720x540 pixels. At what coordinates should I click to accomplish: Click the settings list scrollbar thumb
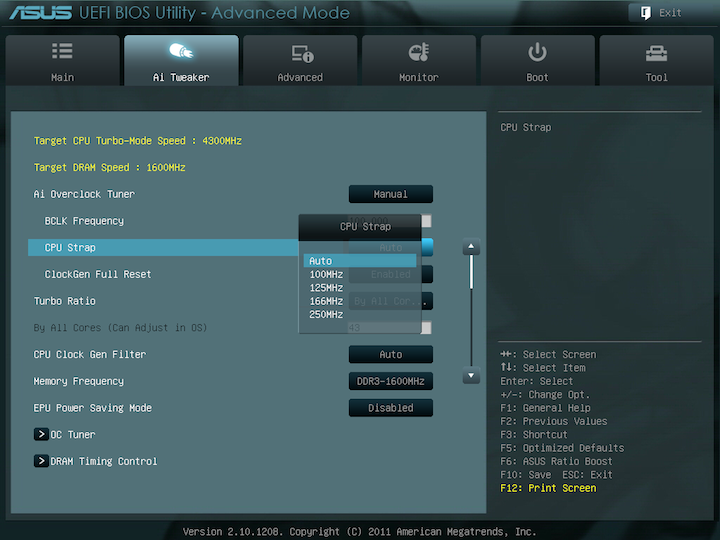(471, 272)
